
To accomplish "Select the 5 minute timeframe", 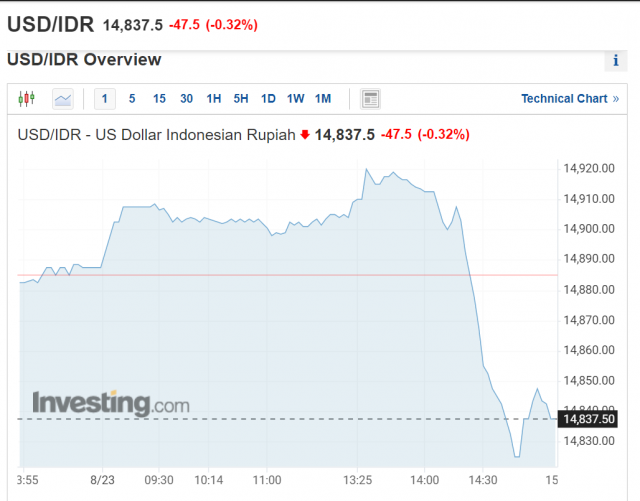I will point(132,99).
